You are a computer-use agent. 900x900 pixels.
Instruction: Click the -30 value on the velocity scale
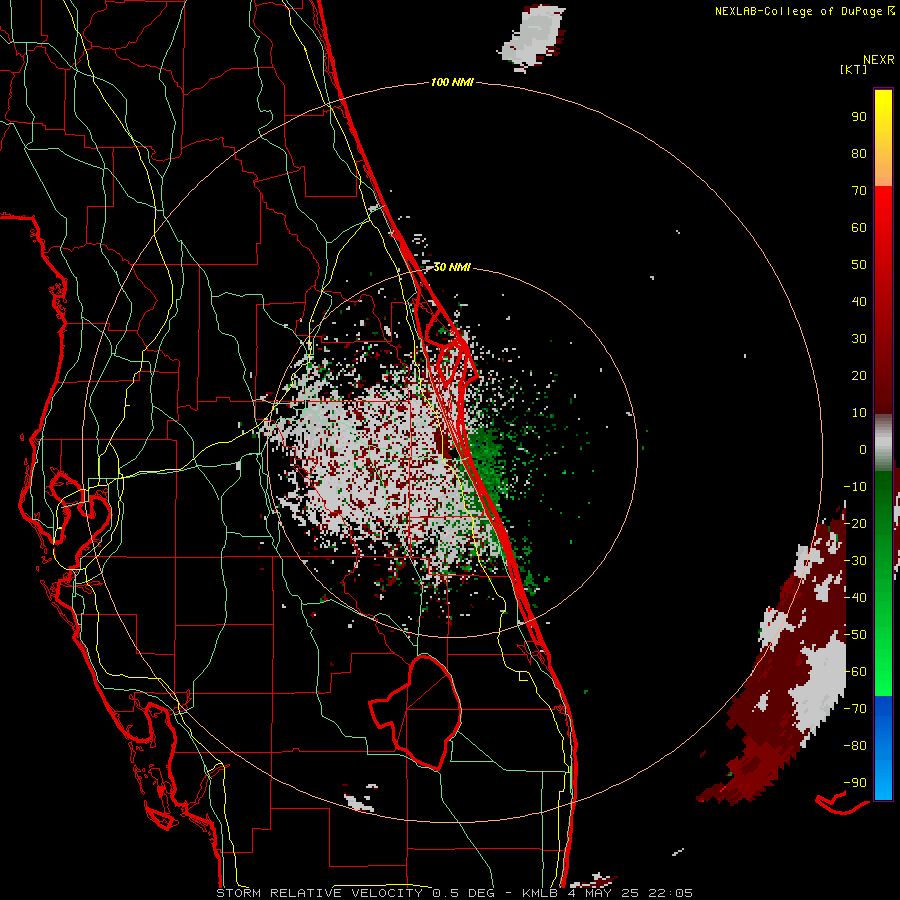click(x=855, y=561)
